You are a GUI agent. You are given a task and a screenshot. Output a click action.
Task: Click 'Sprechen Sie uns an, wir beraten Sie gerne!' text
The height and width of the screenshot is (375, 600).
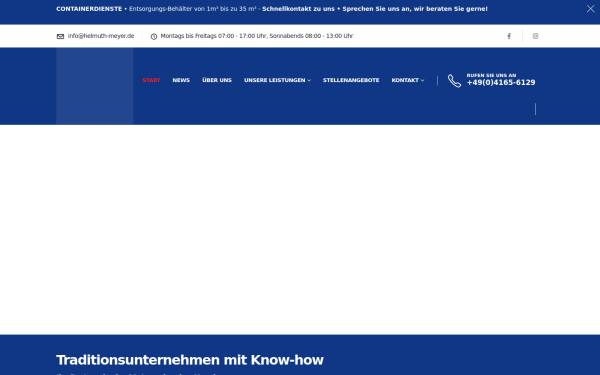pyautogui.click(x=415, y=9)
